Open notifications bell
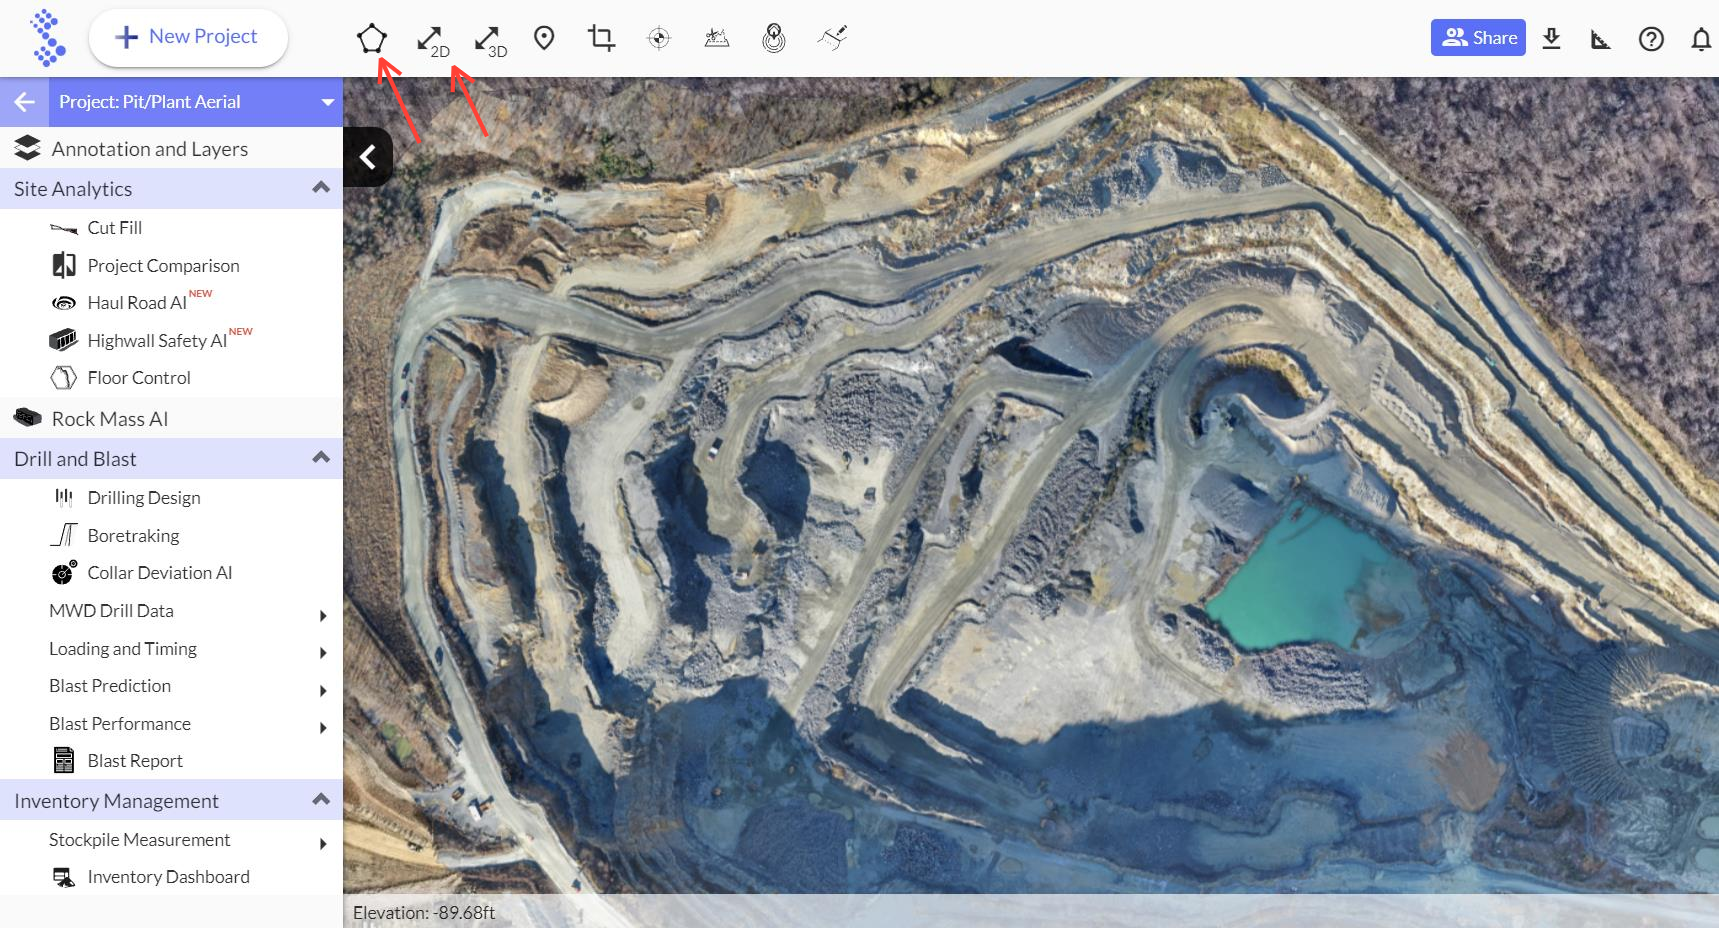 (1701, 39)
